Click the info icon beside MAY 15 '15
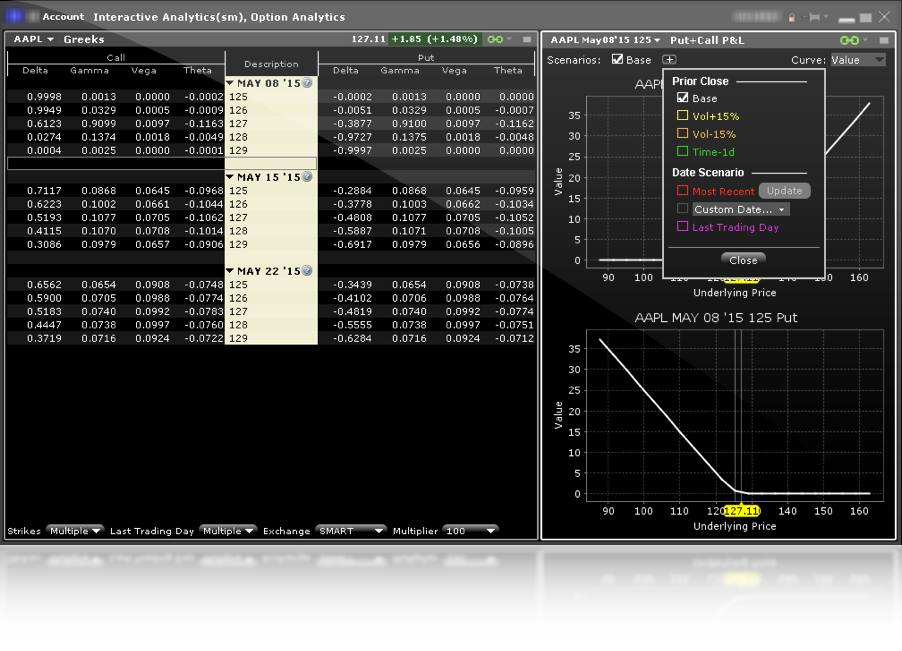Screen dimensions: 902x651 [307, 177]
